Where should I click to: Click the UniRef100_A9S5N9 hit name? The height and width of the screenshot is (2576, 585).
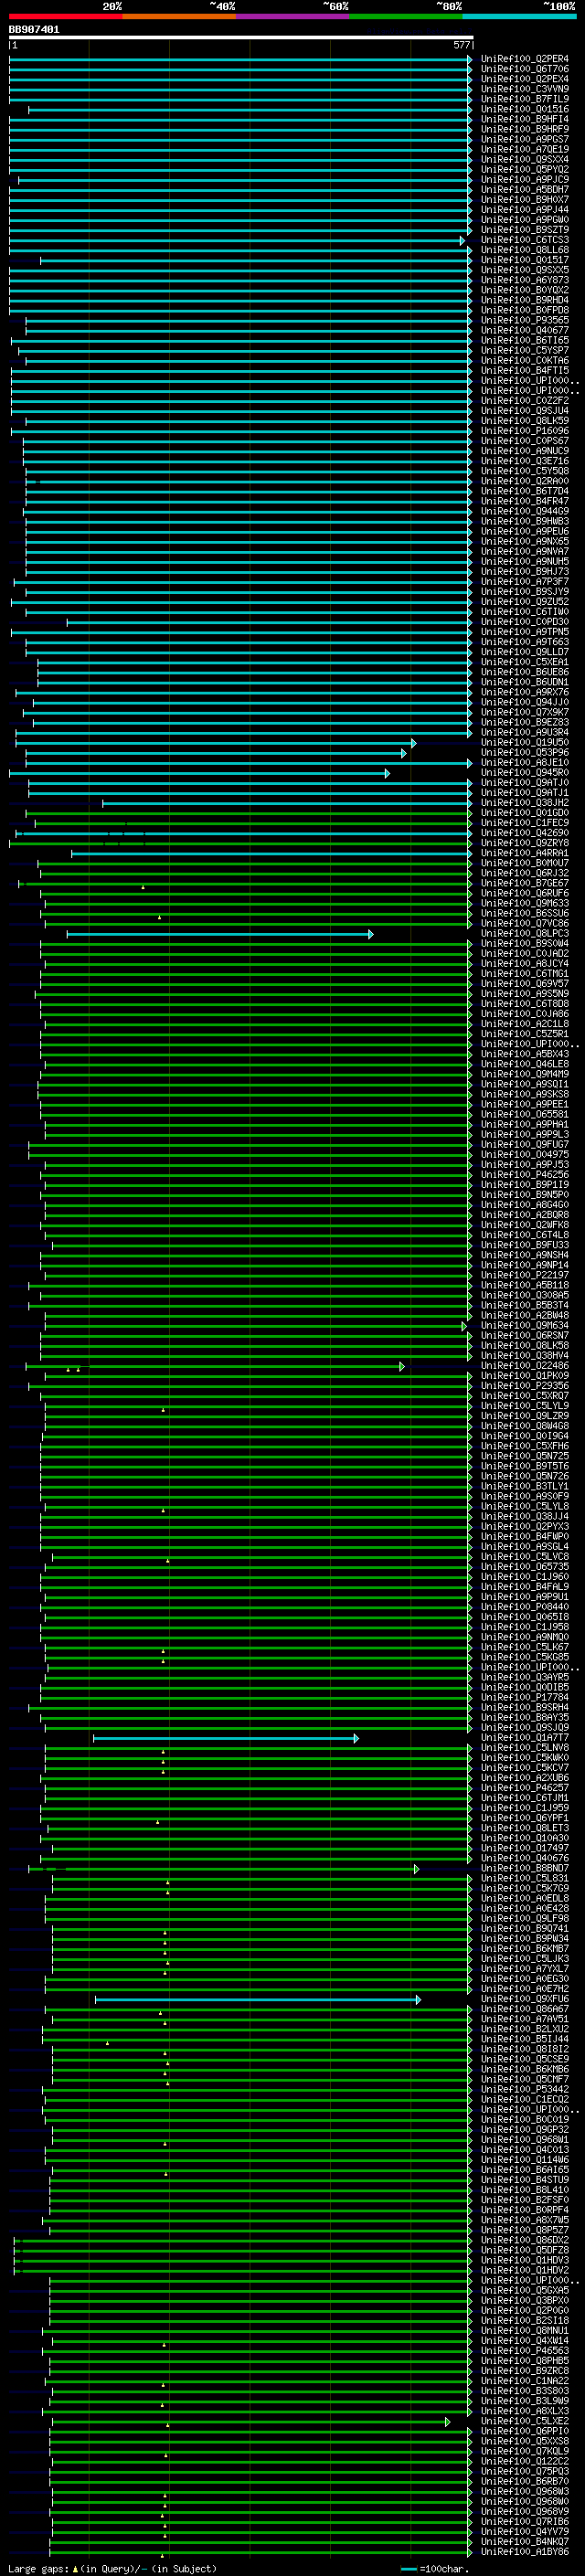click(x=525, y=994)
